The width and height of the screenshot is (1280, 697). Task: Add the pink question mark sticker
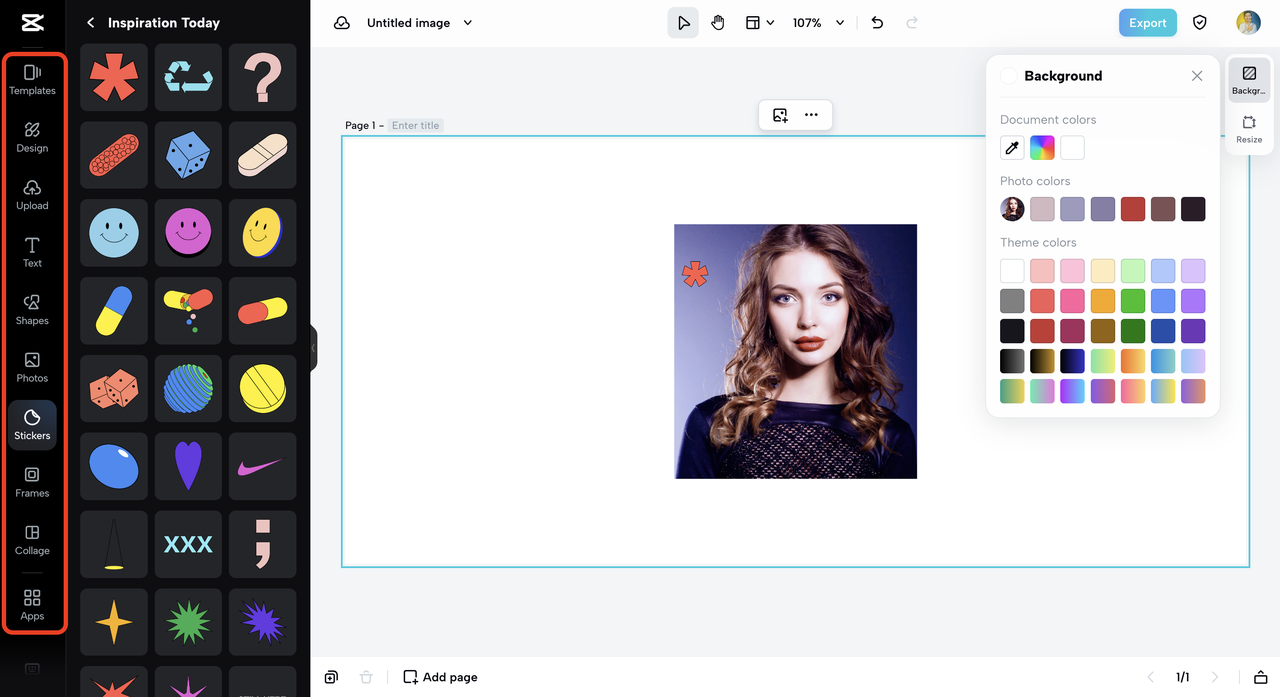(x=262, y=77)
